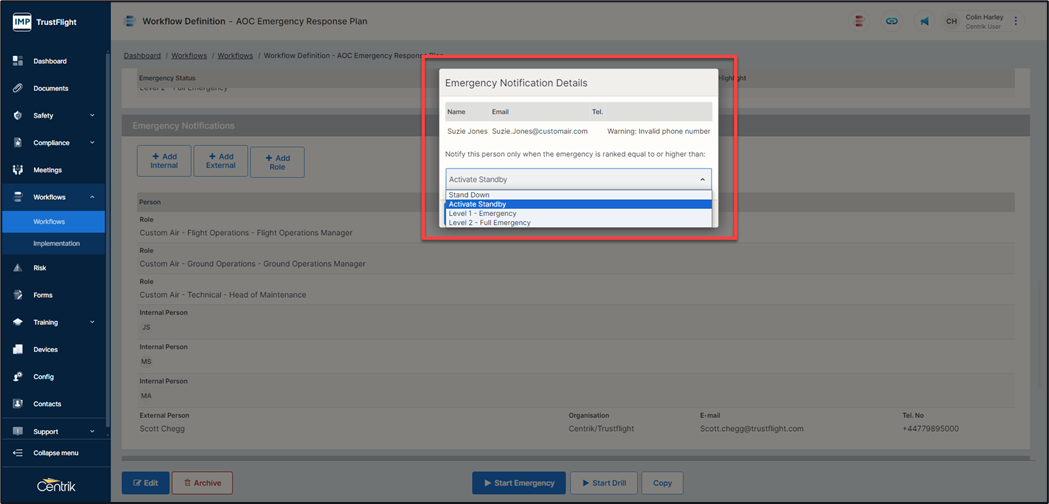
Task: Click the Dashboard icon in sidebar
Action: (18, 61)
